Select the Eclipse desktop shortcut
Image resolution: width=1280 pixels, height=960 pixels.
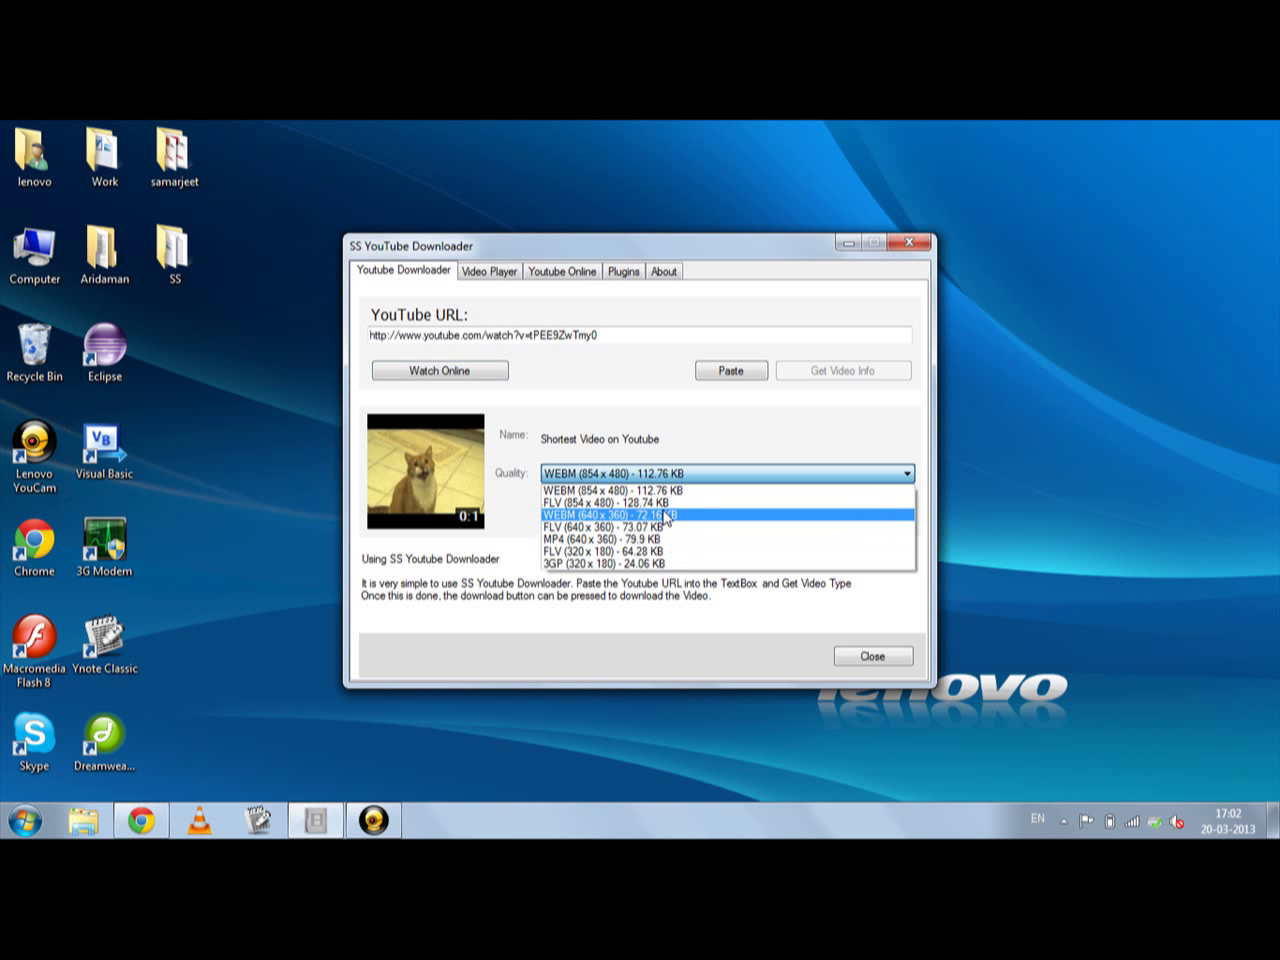click(104, 353)
